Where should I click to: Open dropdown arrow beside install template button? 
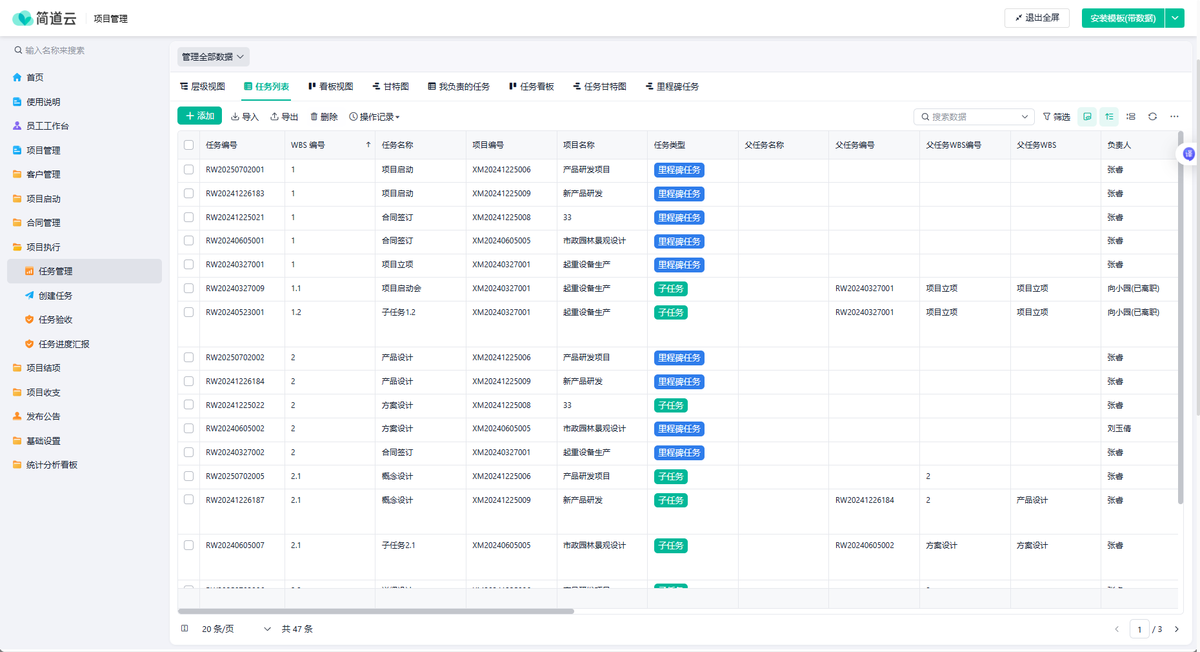click(1174, 18)
